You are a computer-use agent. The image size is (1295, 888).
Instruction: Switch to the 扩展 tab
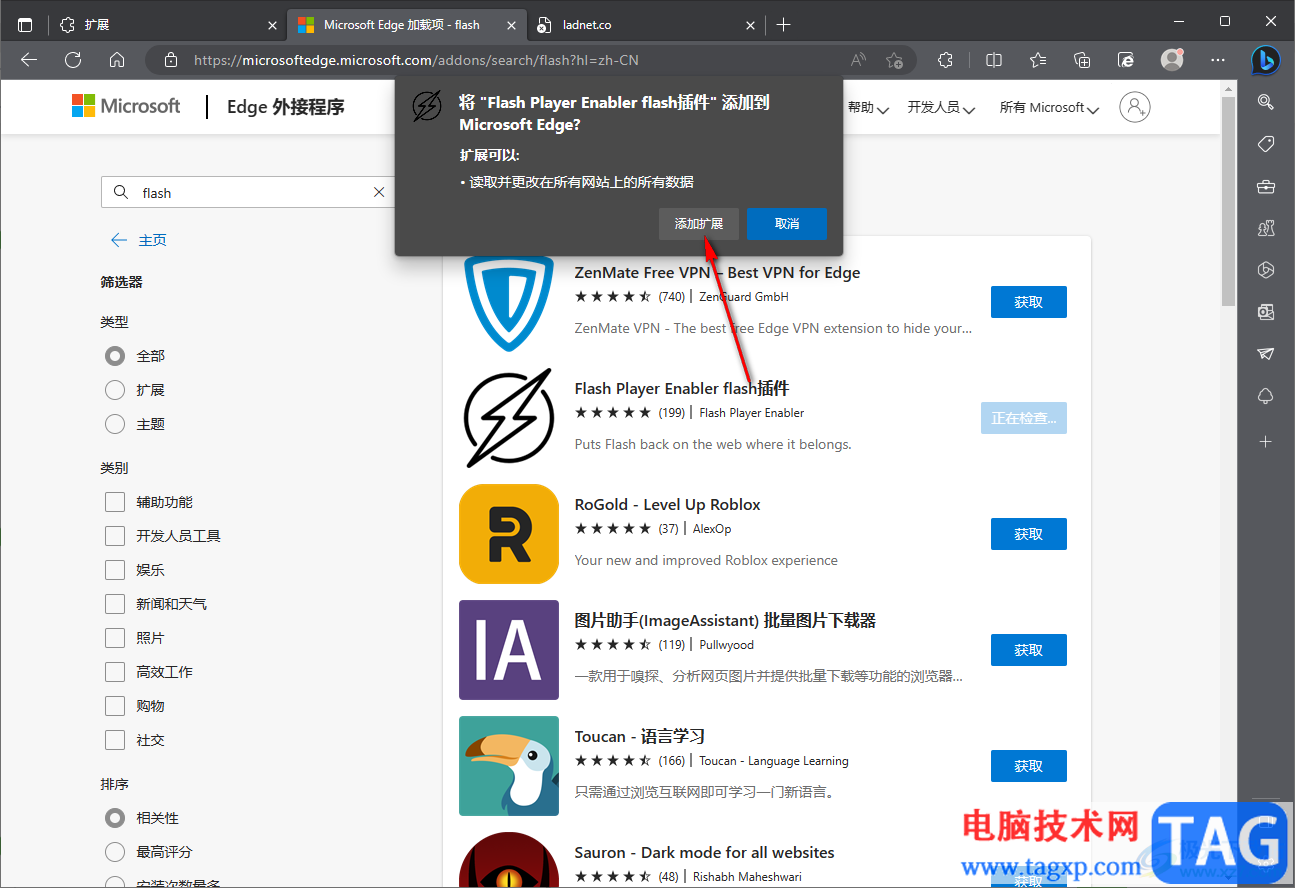pos(167,25)
